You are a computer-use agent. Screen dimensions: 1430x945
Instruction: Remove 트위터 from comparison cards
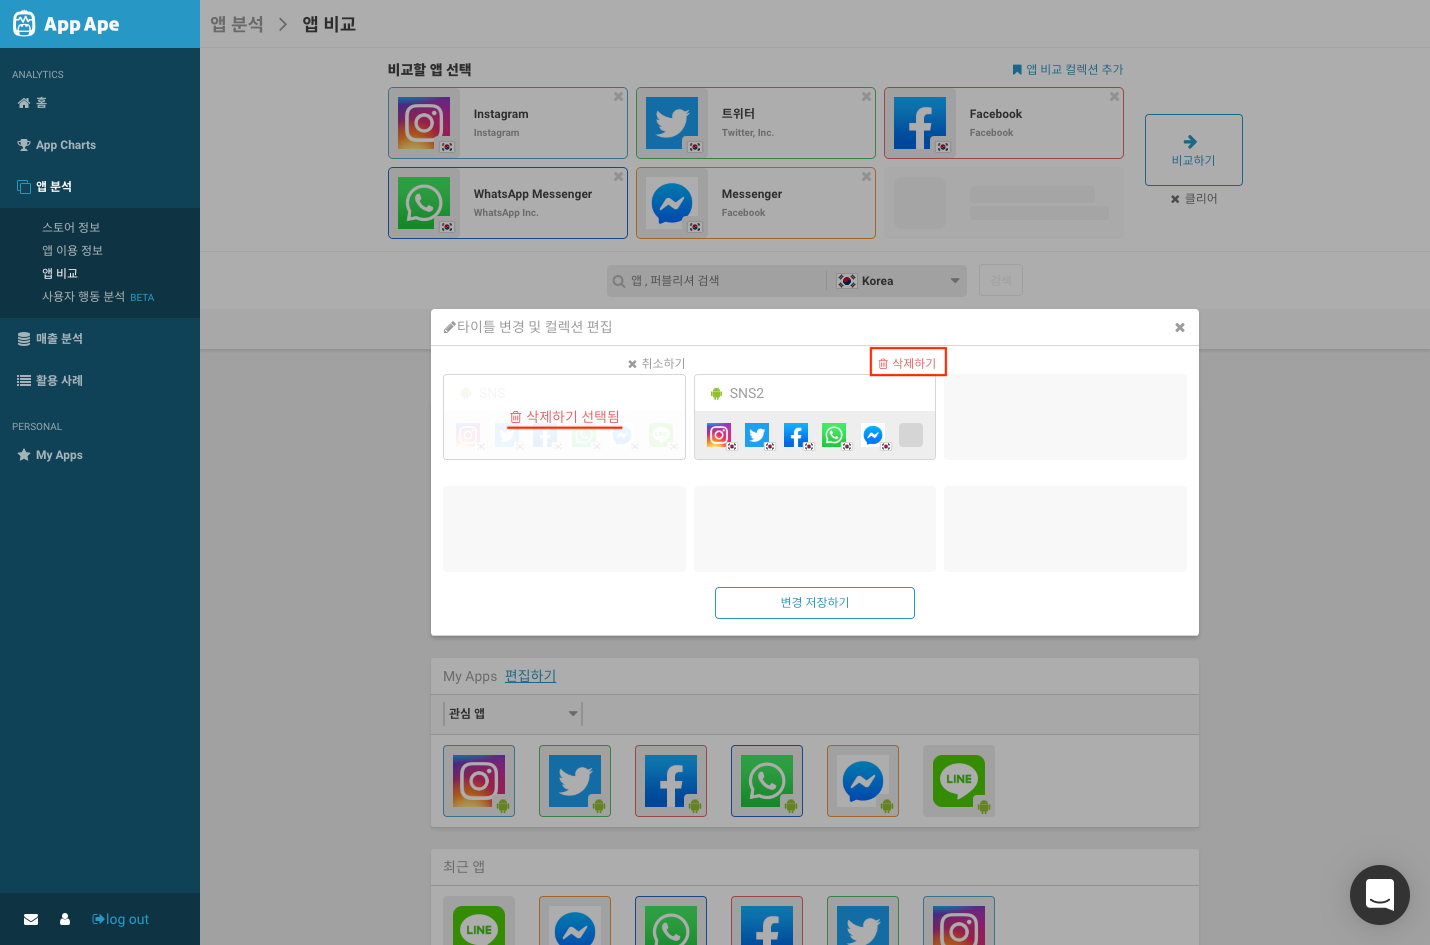866,97
